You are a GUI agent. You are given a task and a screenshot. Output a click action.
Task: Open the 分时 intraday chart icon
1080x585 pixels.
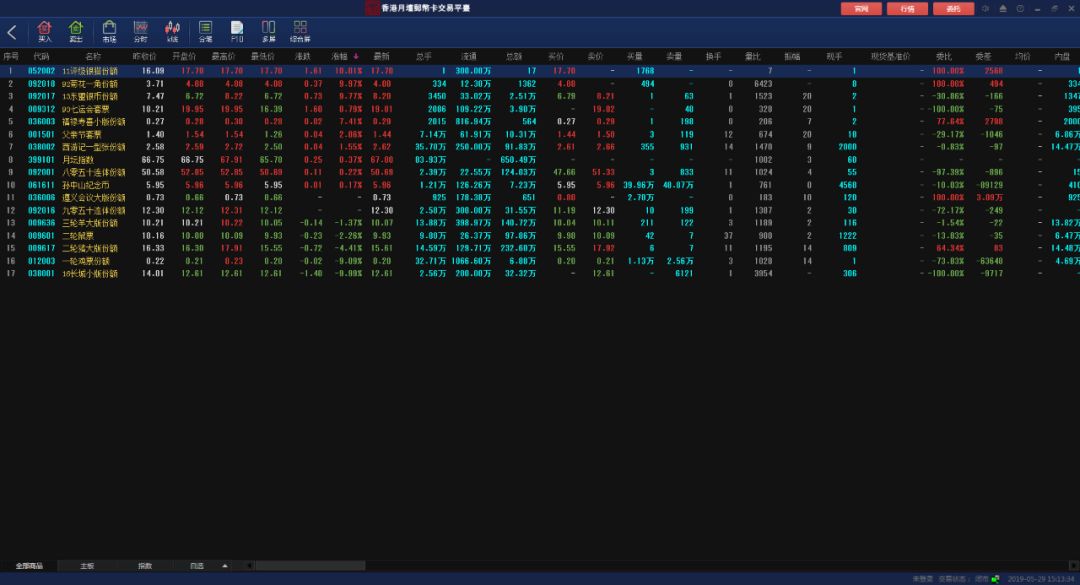[141, 31]
